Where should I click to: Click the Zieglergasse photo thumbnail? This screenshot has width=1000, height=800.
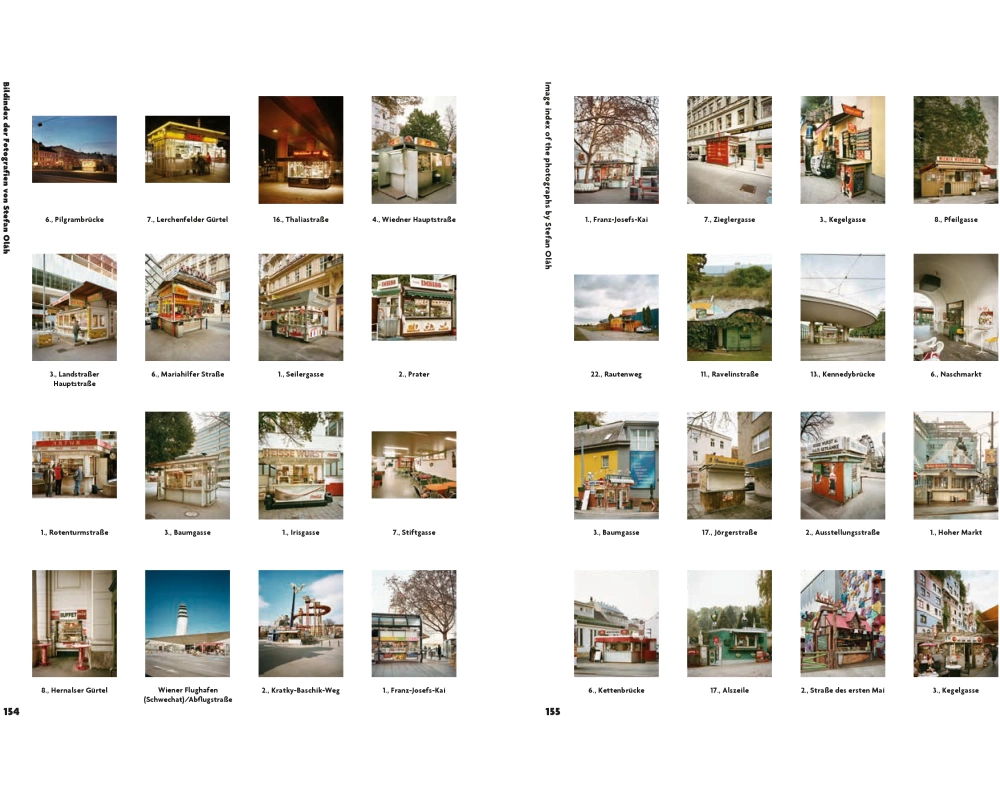click(x=729, y=149)
